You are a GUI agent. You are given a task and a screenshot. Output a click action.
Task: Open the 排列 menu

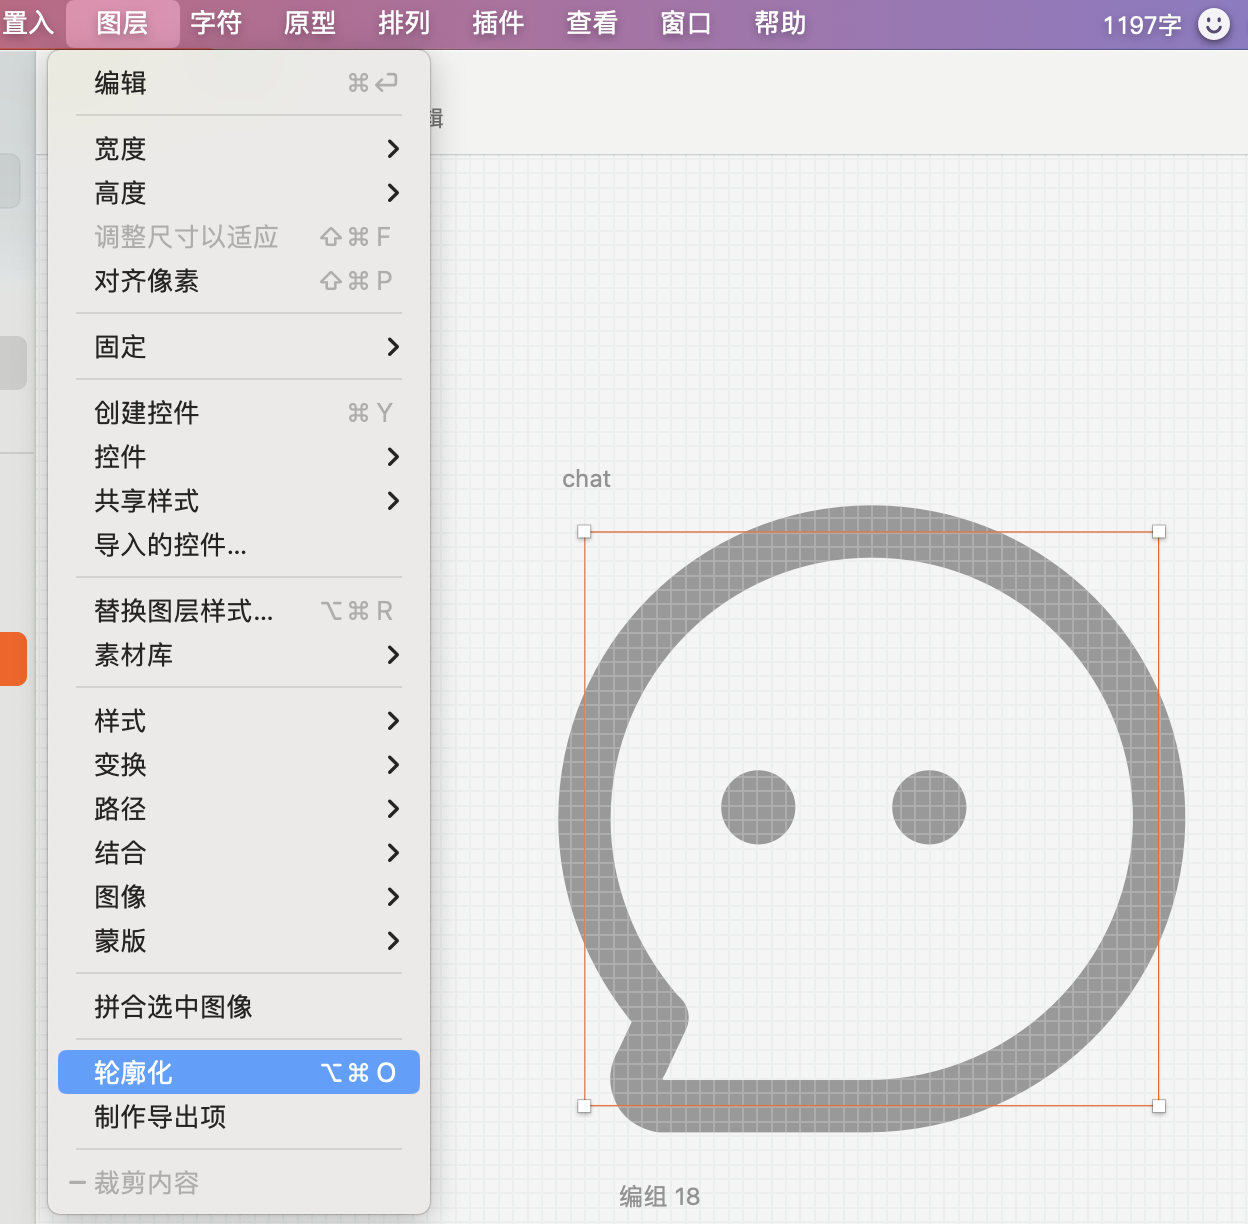[404, 23]
